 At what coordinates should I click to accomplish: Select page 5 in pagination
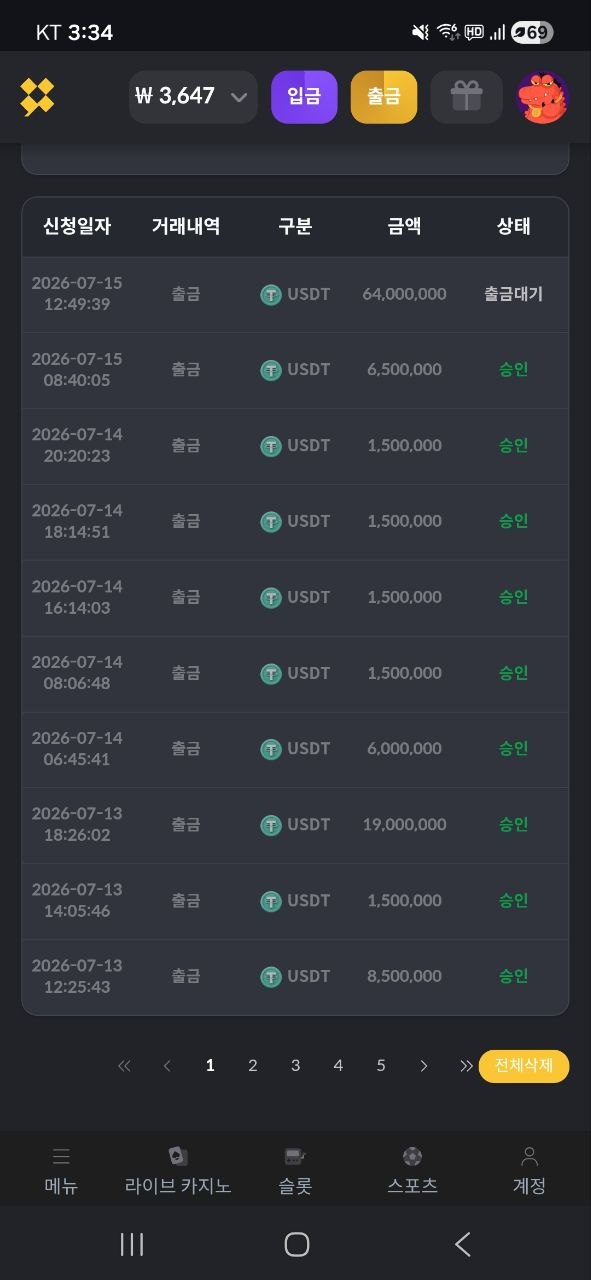[x=381, y=1066]
